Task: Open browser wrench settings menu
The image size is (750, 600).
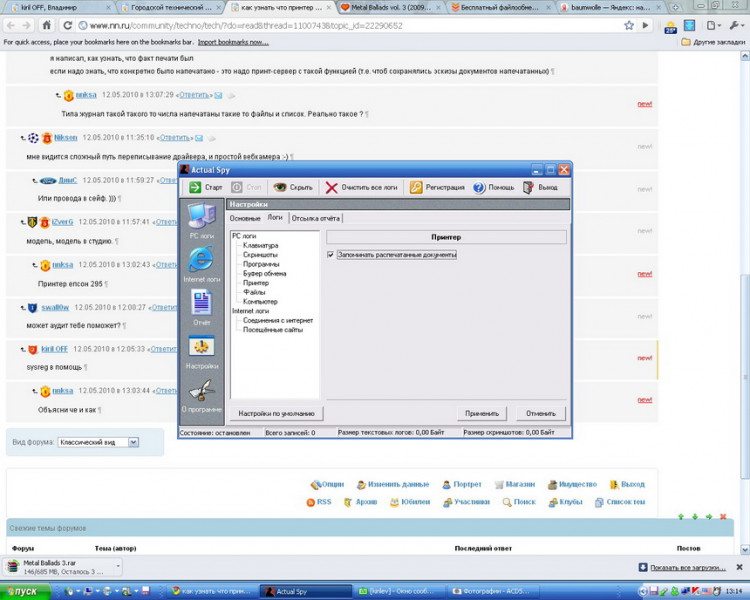Action: [x=735, y=25]
